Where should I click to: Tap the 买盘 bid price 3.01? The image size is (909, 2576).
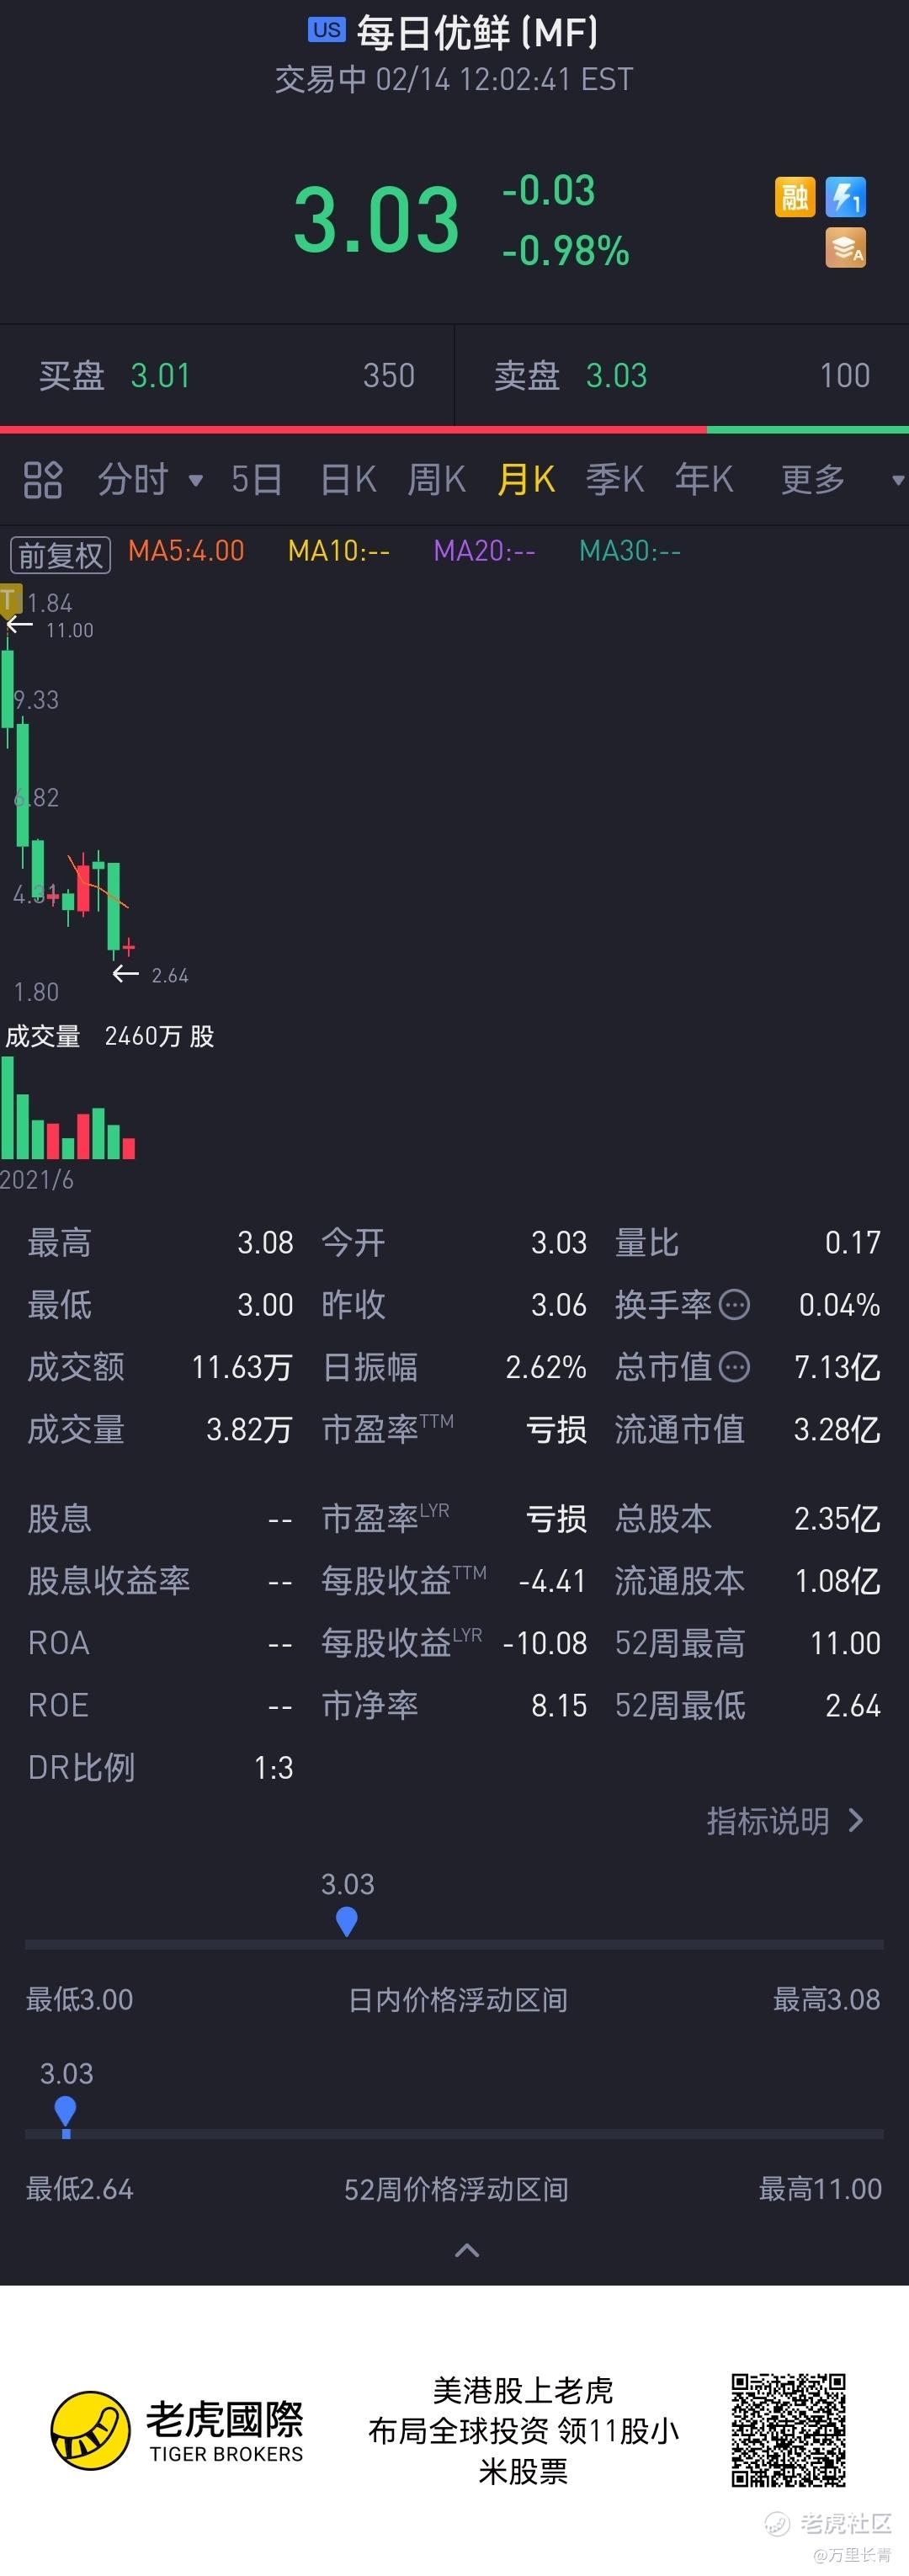(160, 376)
